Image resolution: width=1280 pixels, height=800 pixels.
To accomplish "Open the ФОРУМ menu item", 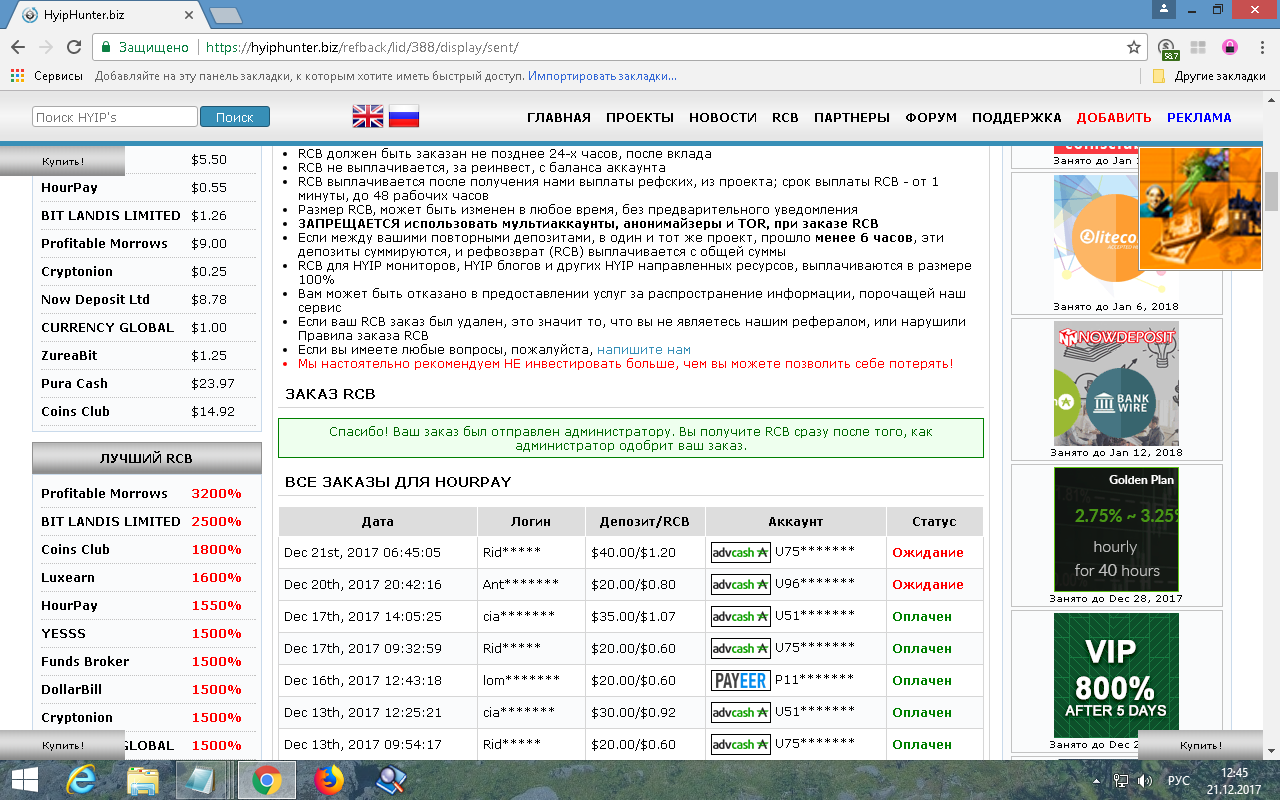I will [x=930, y=117].
